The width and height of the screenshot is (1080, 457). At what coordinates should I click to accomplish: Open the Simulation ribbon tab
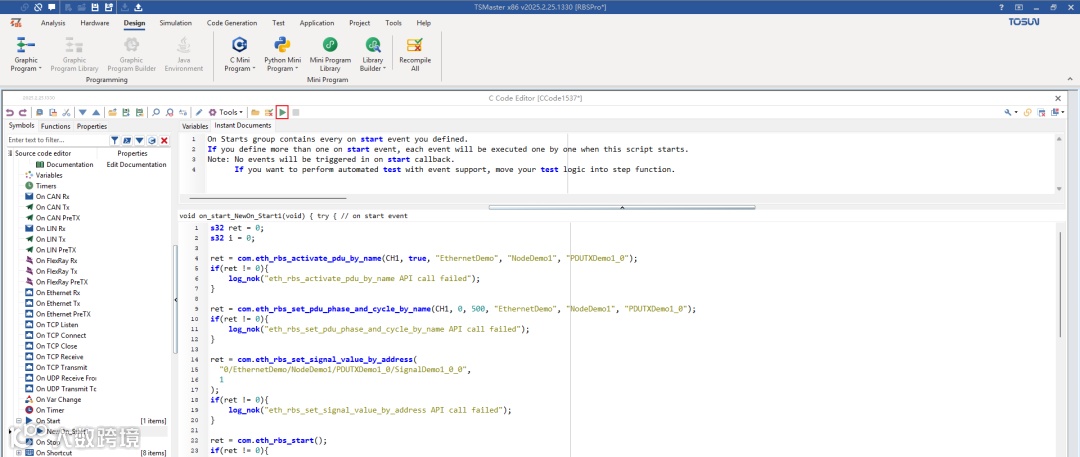(x=176, y=22)
